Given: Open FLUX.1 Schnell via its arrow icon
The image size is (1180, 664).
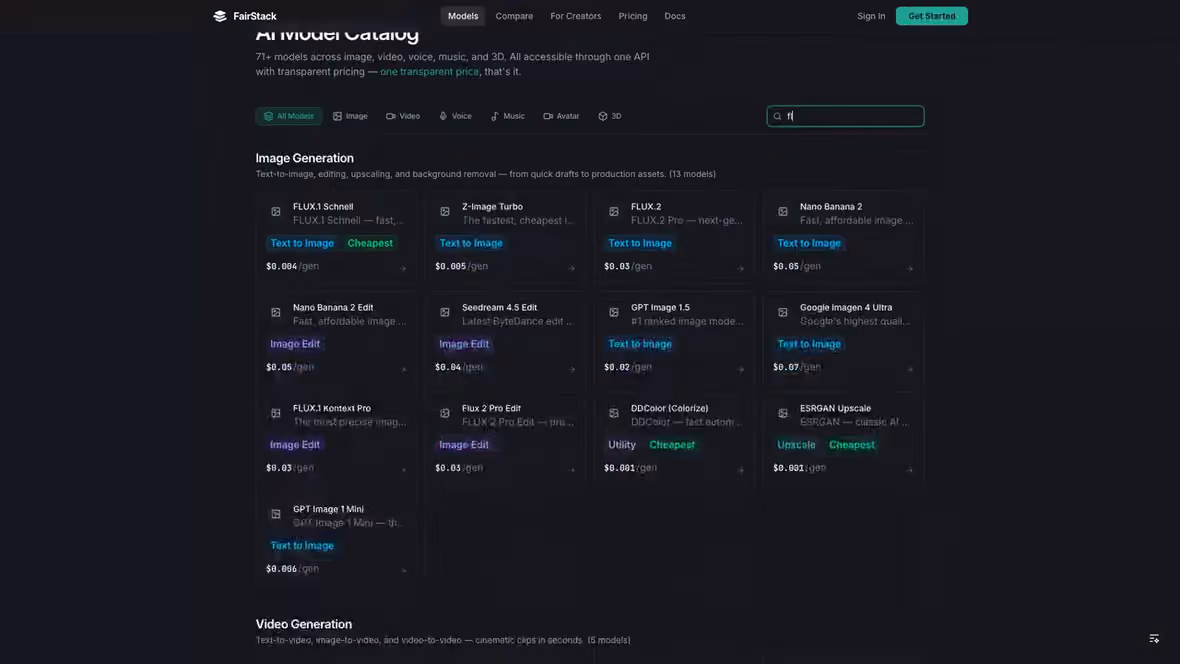Looking at the screenshot, I should click(x=403, y=268).
